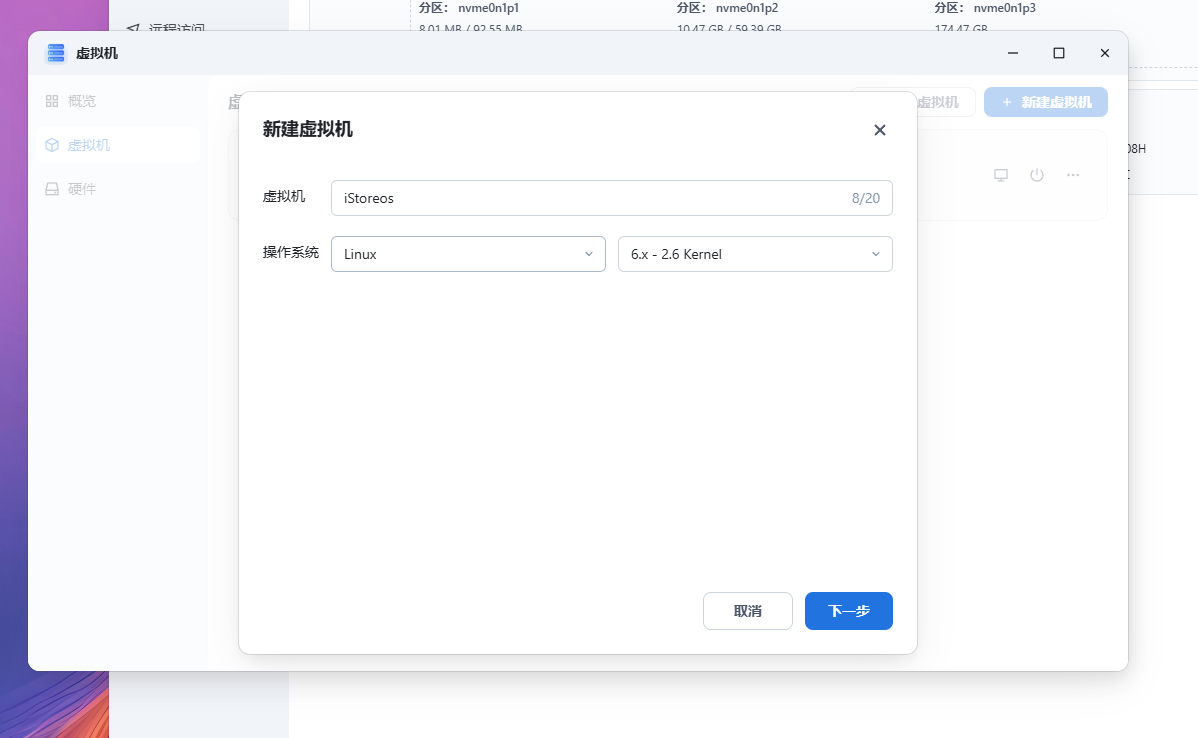Click the 远程访问 paper plane icon

pyautogui.click(x=132, y=28)
